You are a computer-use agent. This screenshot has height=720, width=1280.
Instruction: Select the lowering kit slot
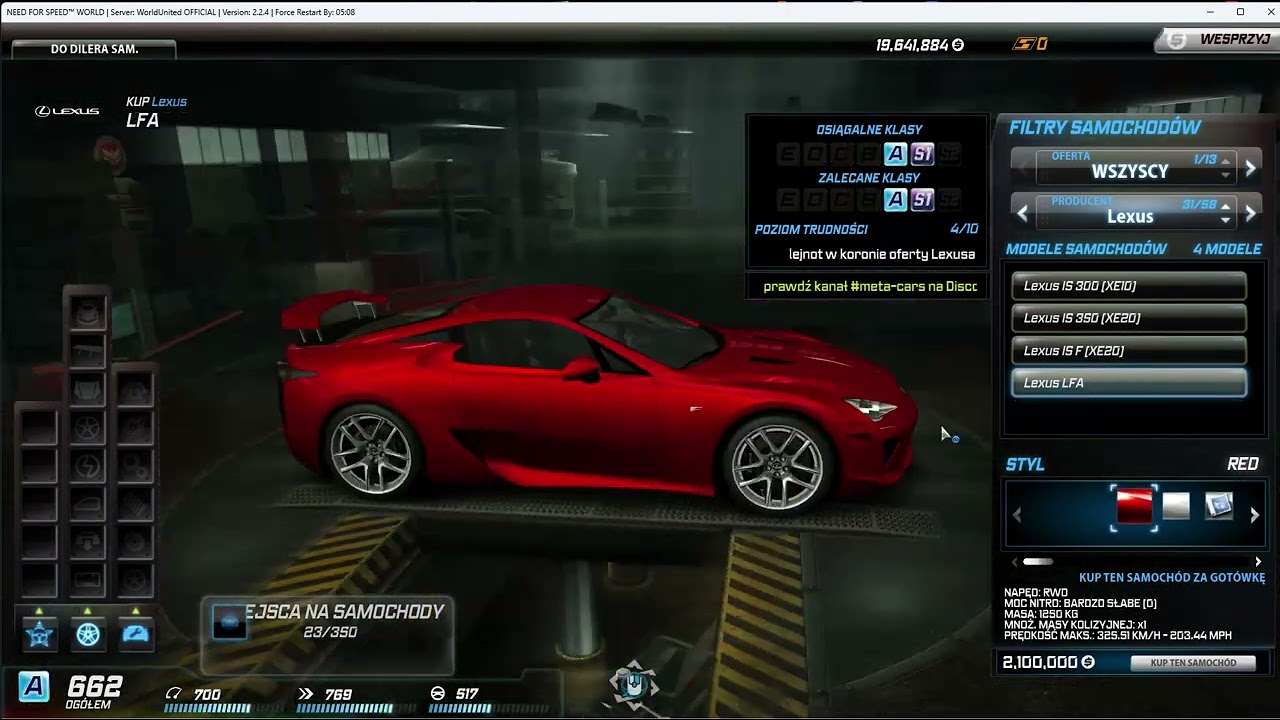(88, 541)
